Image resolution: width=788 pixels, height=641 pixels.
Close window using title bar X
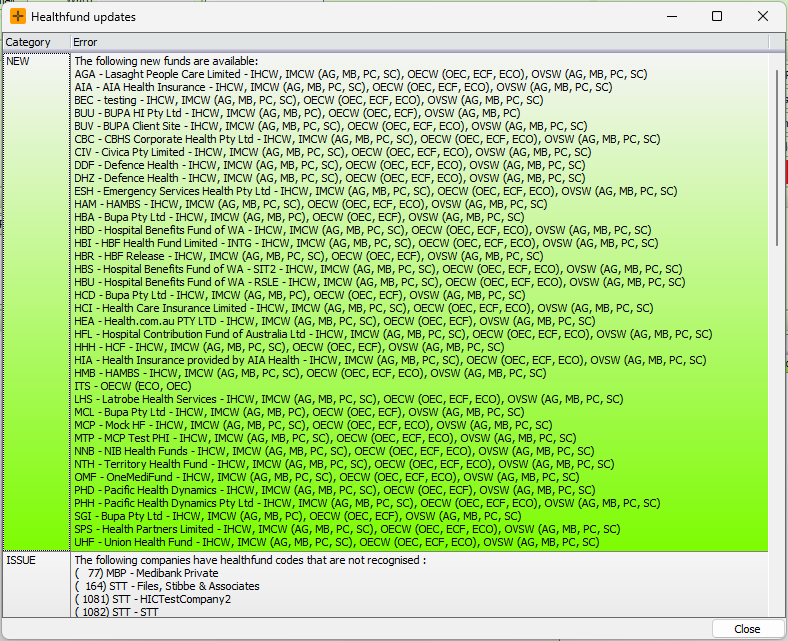pos(762,17)
